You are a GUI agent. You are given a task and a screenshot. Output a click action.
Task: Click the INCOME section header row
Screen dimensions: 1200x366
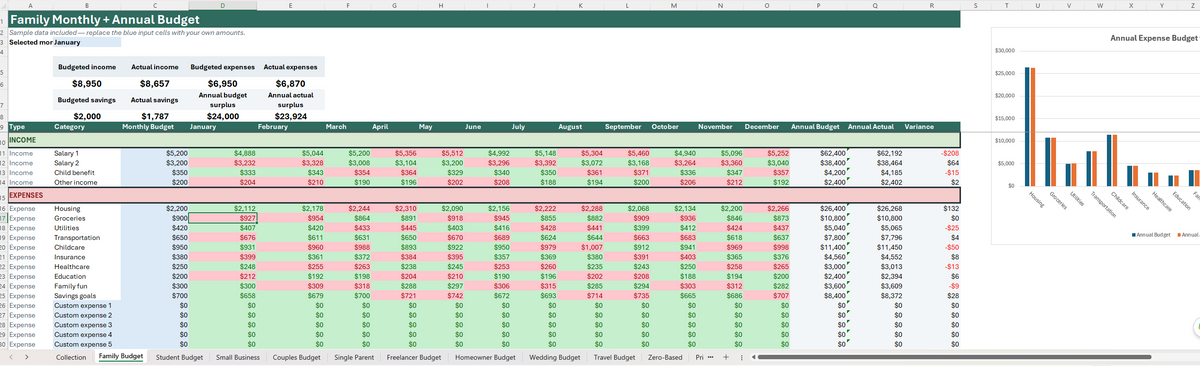click(485, 140)
